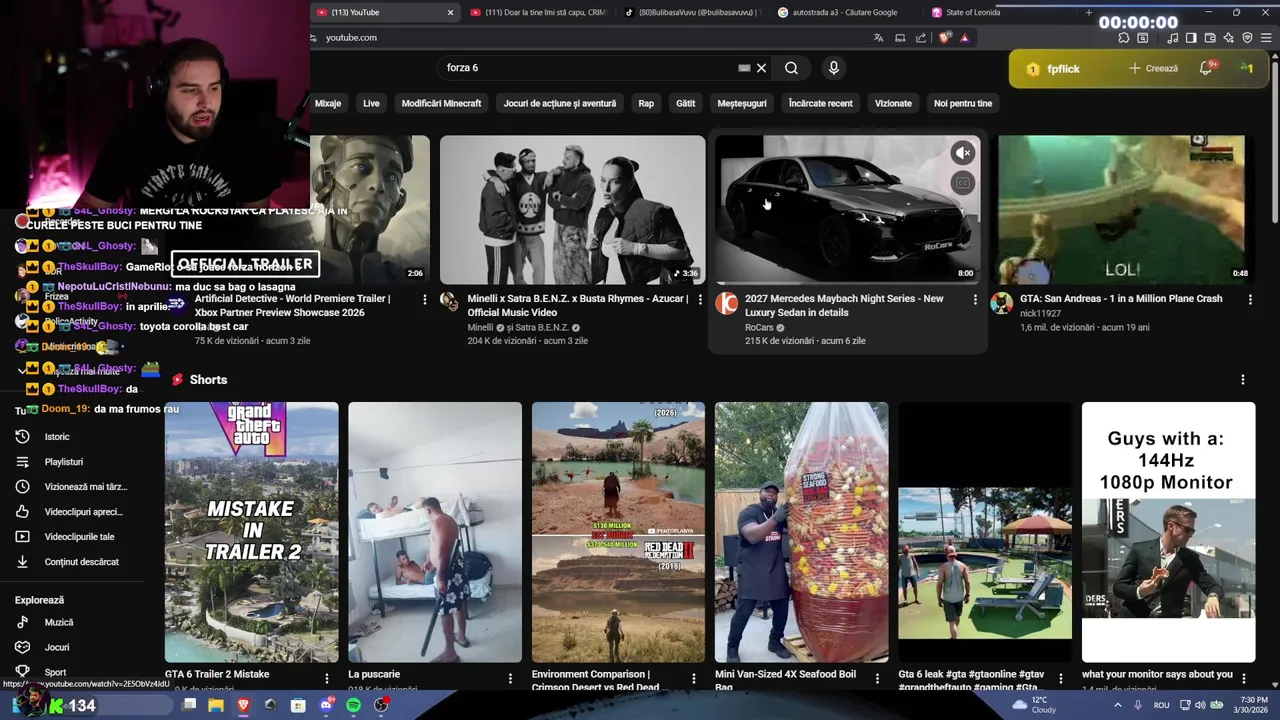Select the Încărcate recent filter chip
The height and width of the screenshot is (720, 1280).
(x=820, y=103)
